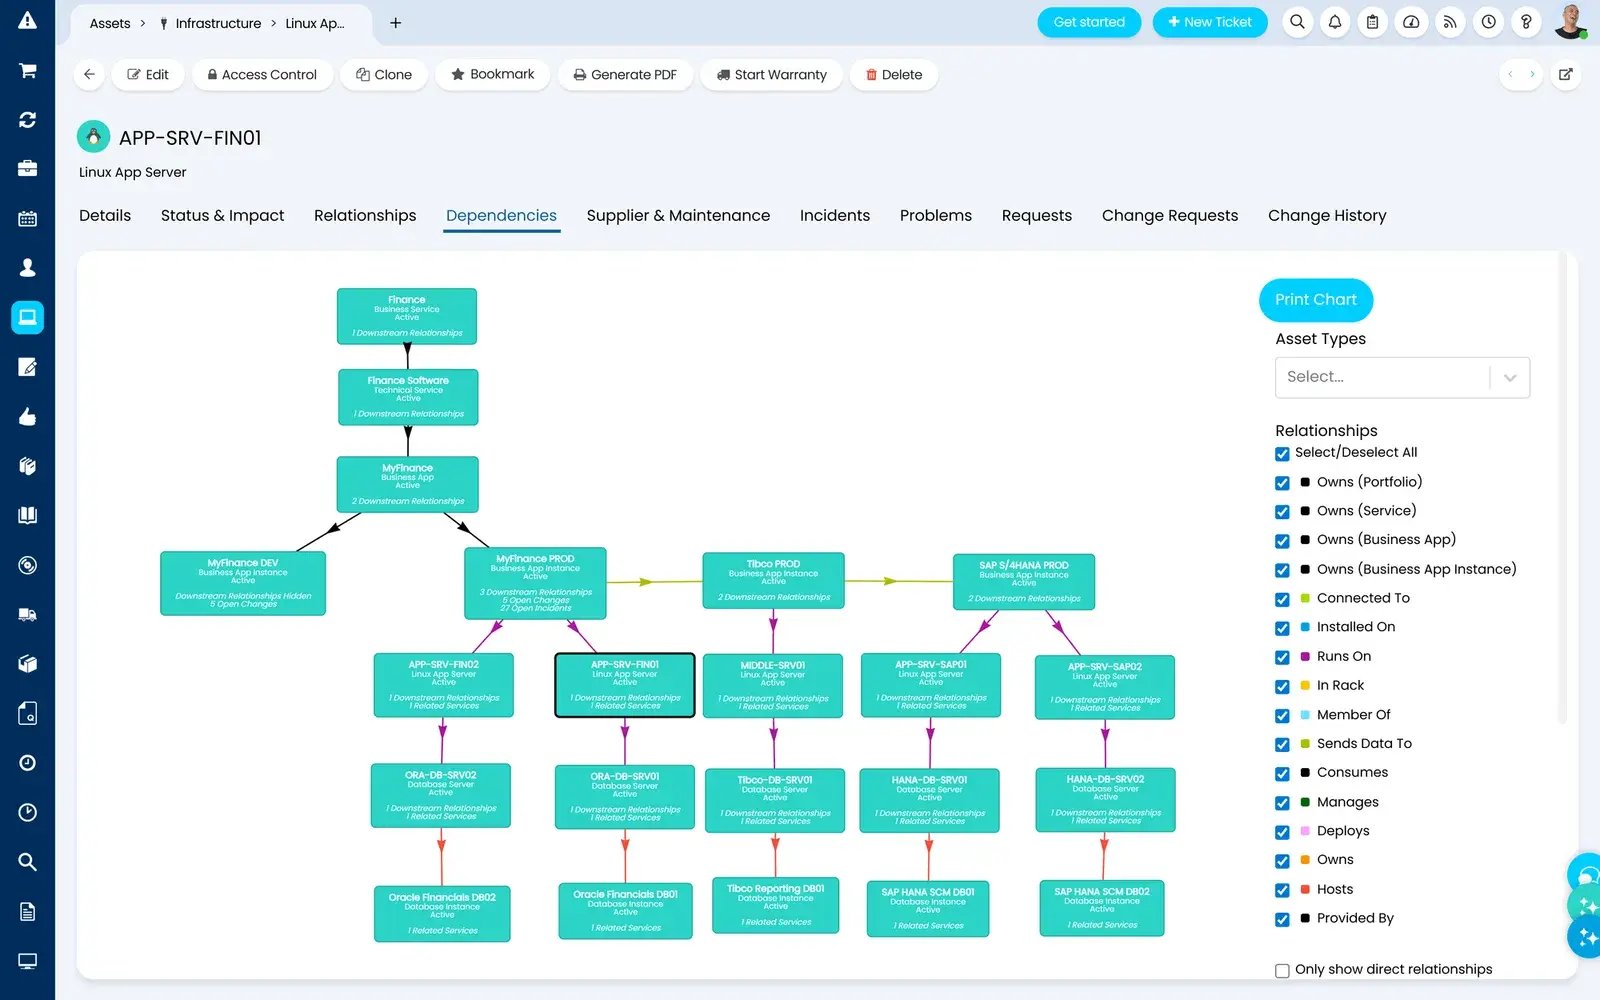
Task: Click the Generate PDF button
Action: tap(625, 74)
